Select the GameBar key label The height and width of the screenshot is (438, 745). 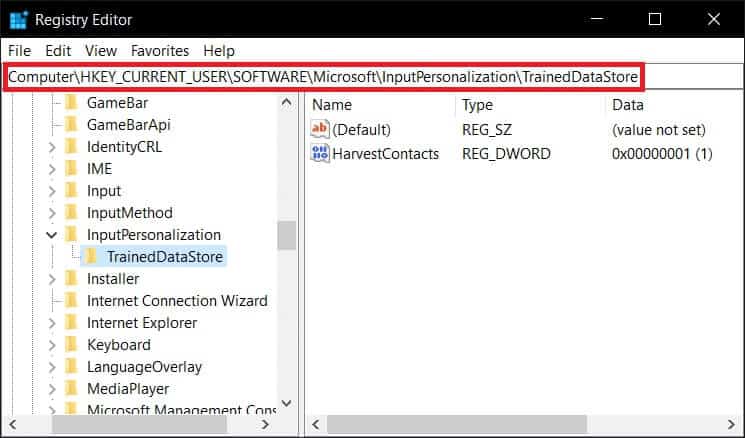(117, 103)
